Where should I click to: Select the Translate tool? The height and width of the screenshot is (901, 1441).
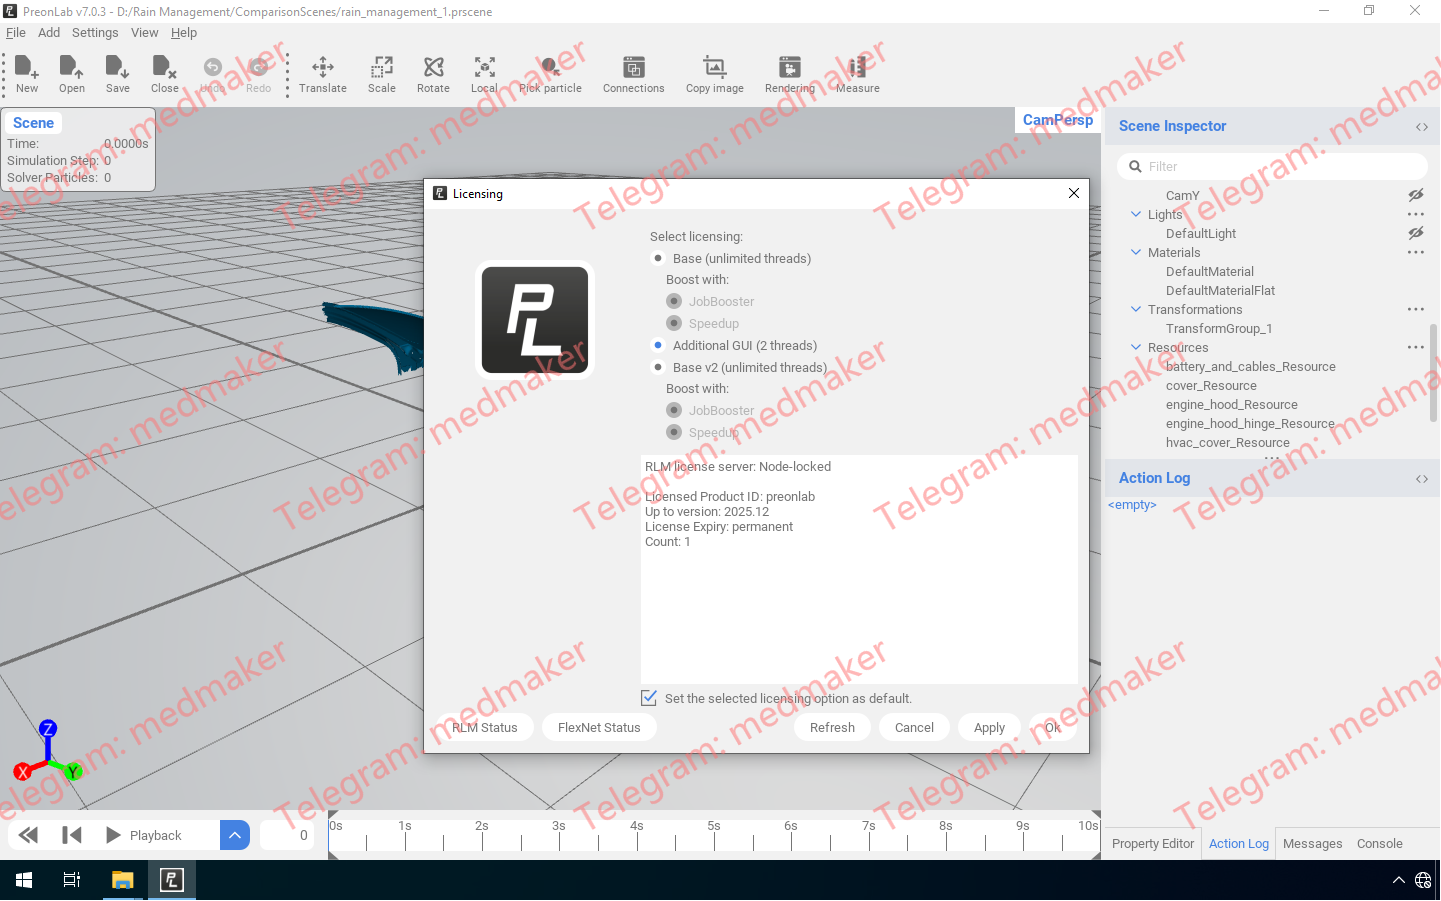pyautogui.click(x=322, y=73)
